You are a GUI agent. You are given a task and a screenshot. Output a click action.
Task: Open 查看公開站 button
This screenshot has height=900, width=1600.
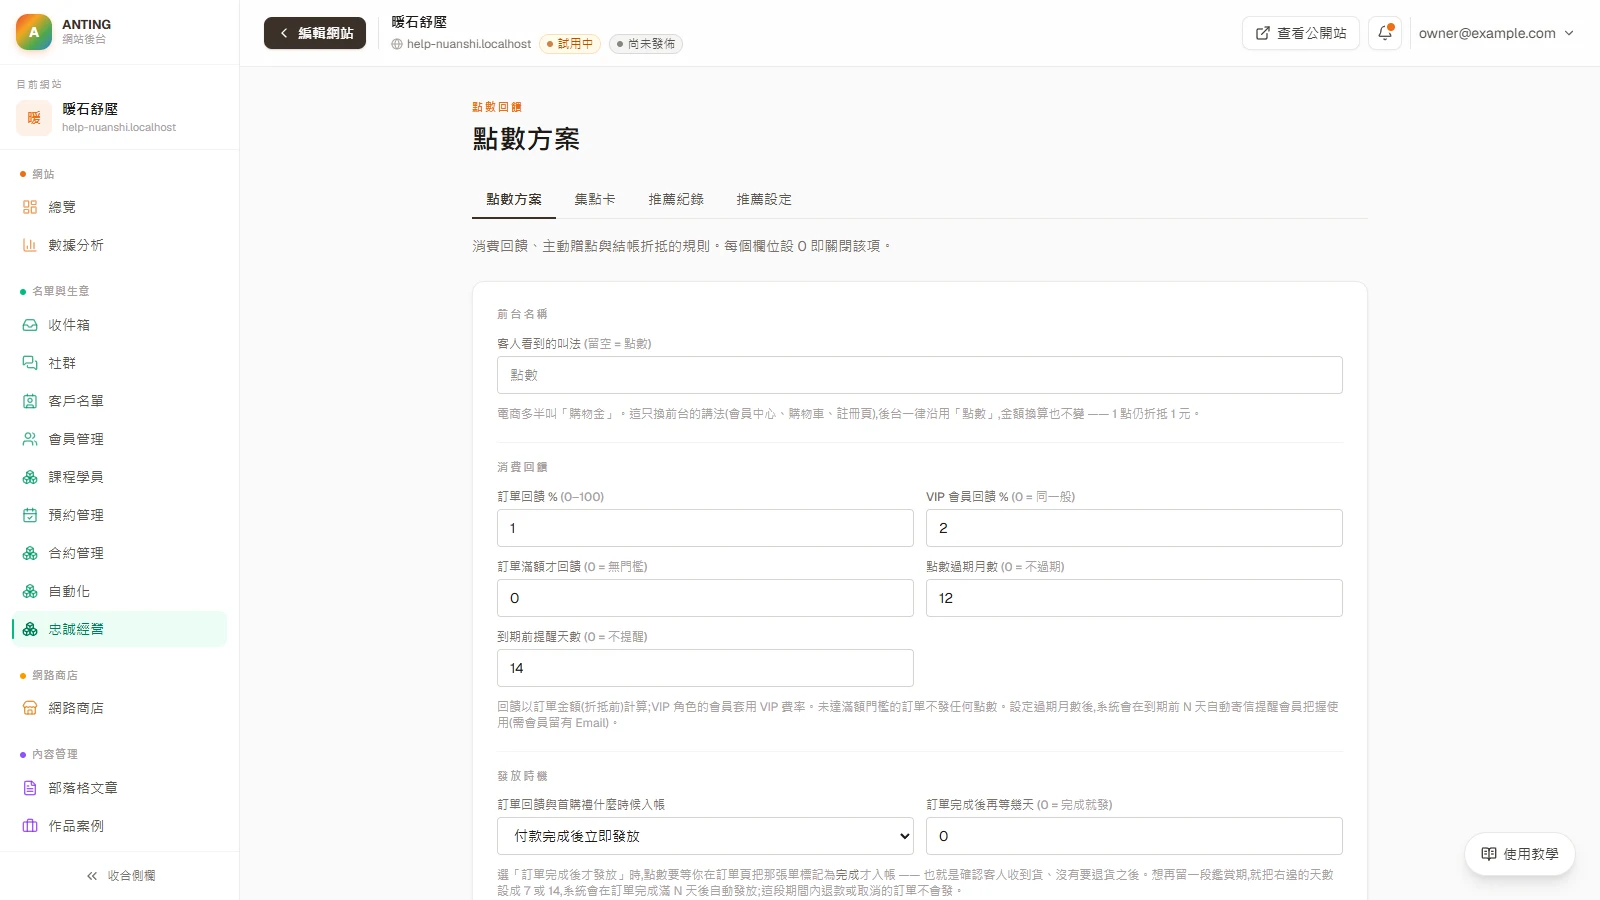click(1301, 33)
